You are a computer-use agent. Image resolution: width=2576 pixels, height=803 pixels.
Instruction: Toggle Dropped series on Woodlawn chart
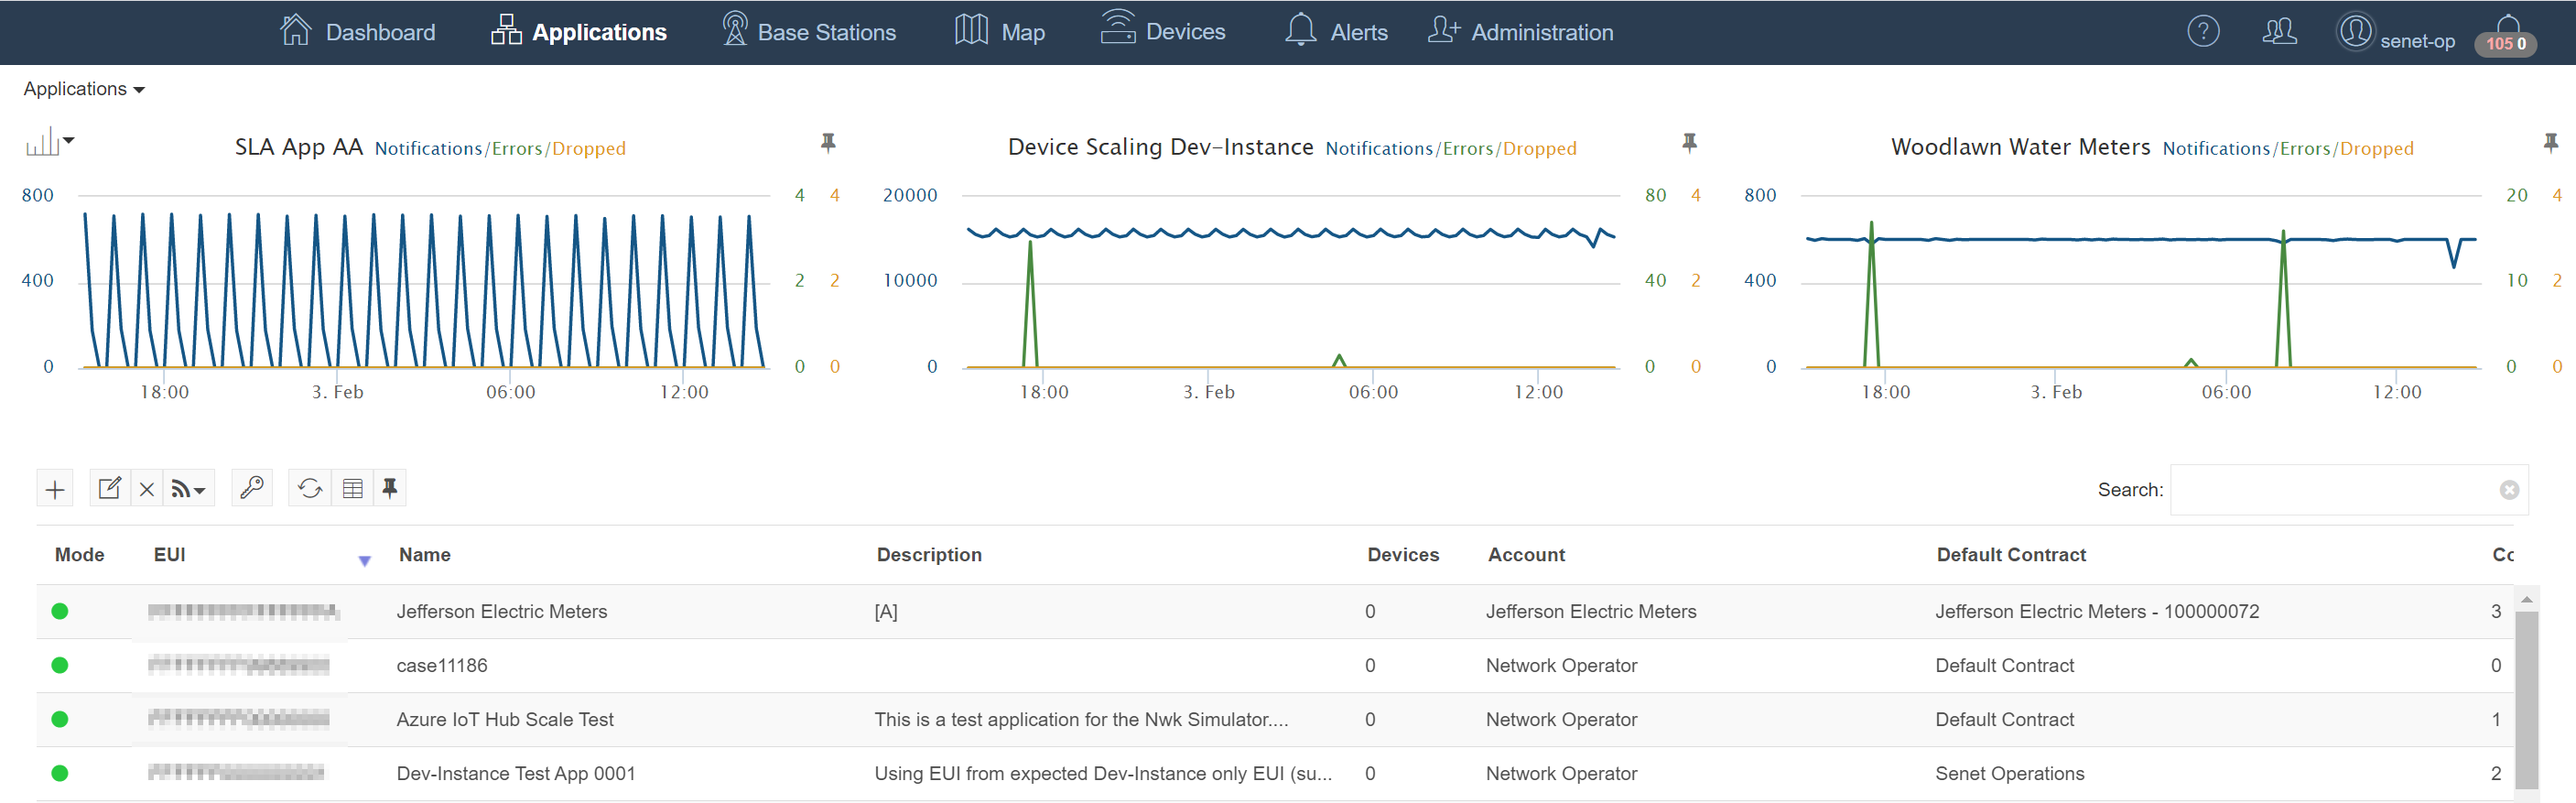[2376, 148]
